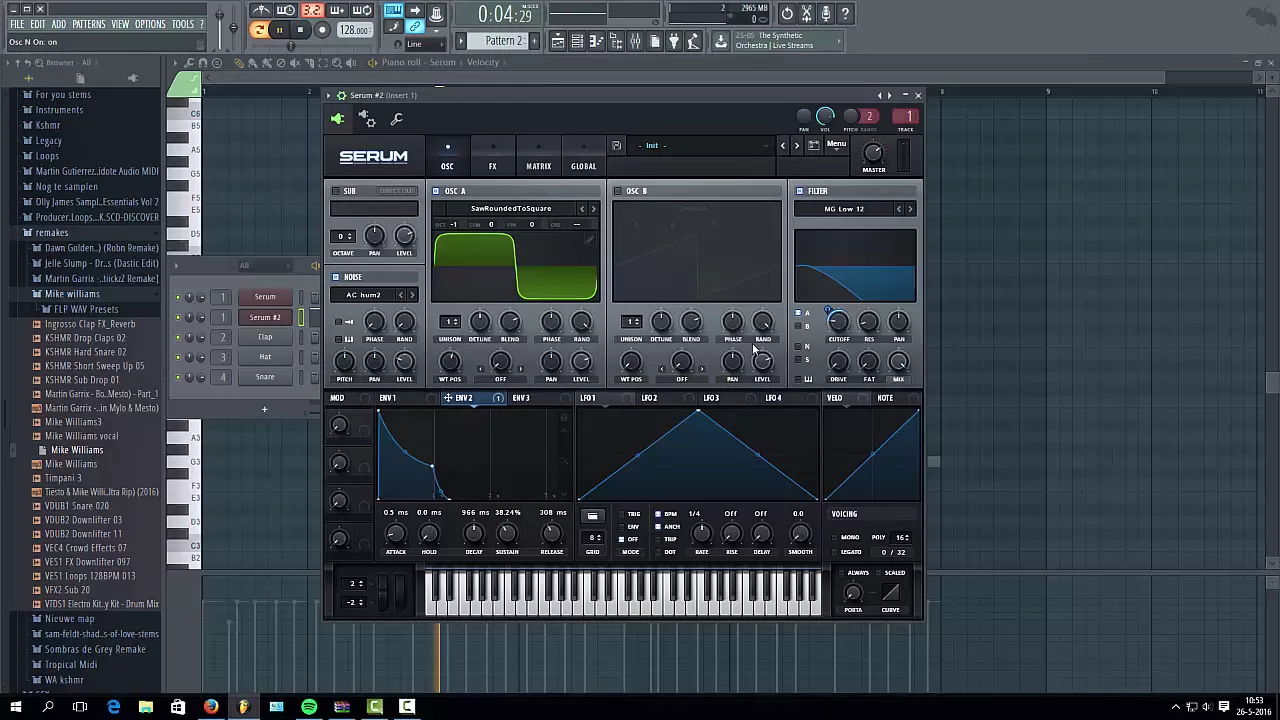Click the microphone recording icon in toolbar
This screenshot has height=720, width=1280.
point(826,13)
